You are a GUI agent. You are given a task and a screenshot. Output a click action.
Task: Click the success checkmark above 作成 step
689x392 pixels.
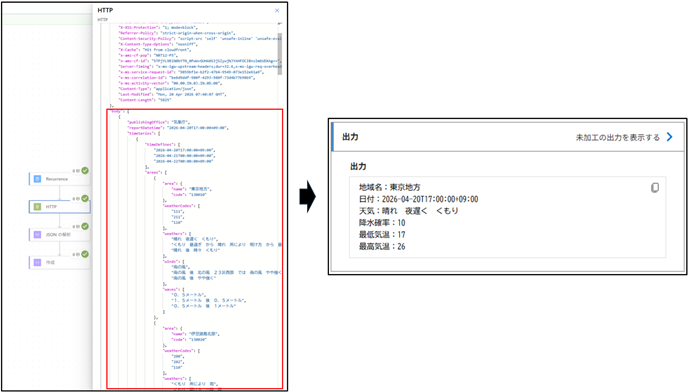tap(85, 254)
